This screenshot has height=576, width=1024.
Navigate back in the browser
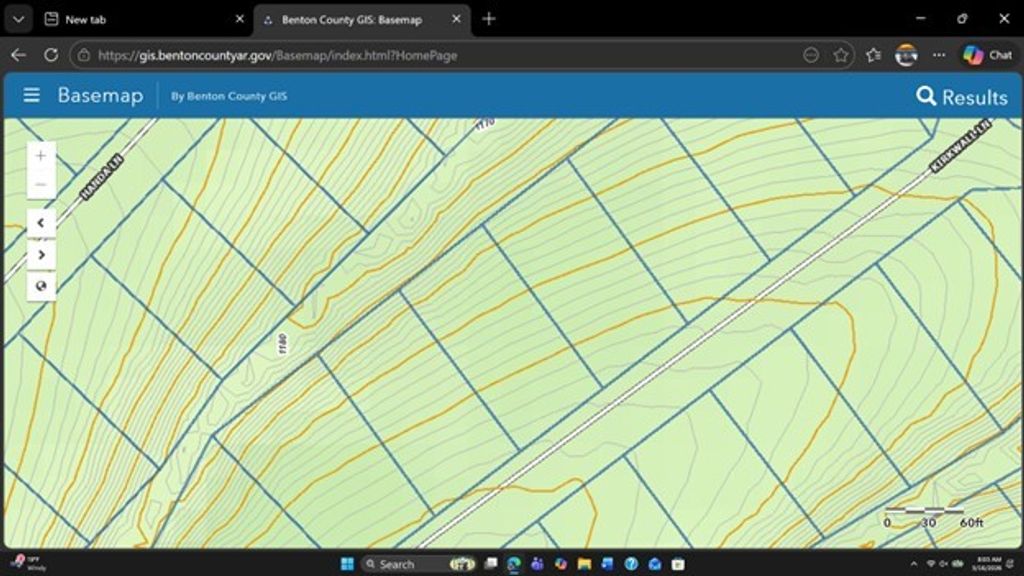[18, 55]
